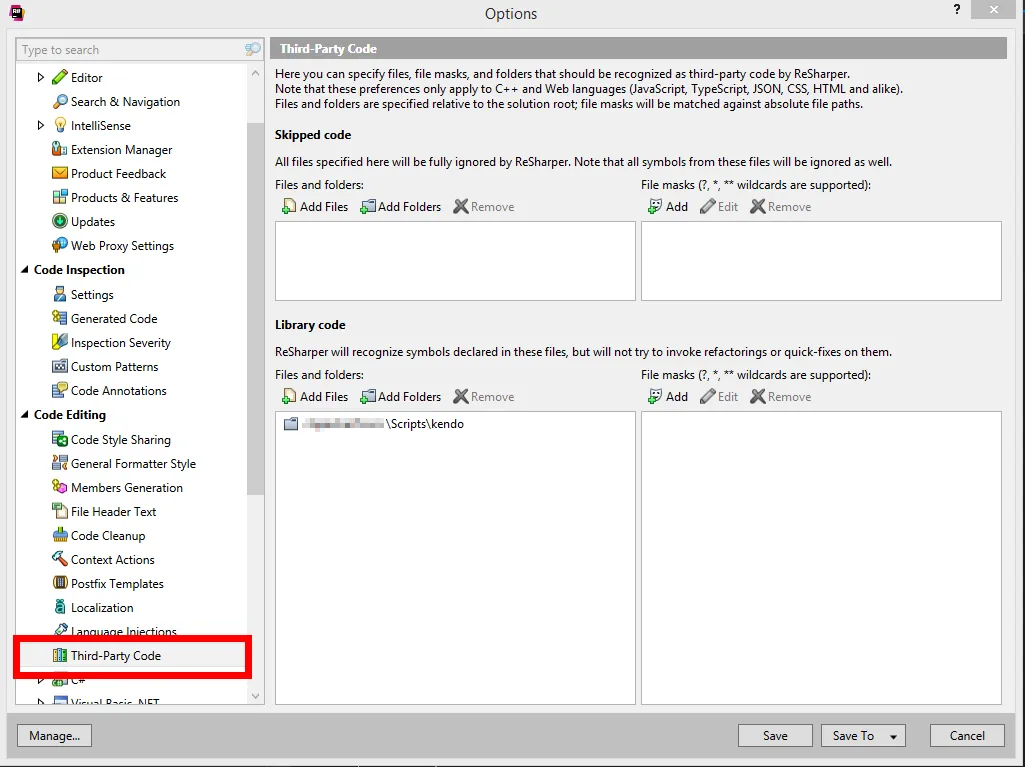Remove file mask under Library code
The width and height of the screenshot is (1025, 767).
coord(781,396)
